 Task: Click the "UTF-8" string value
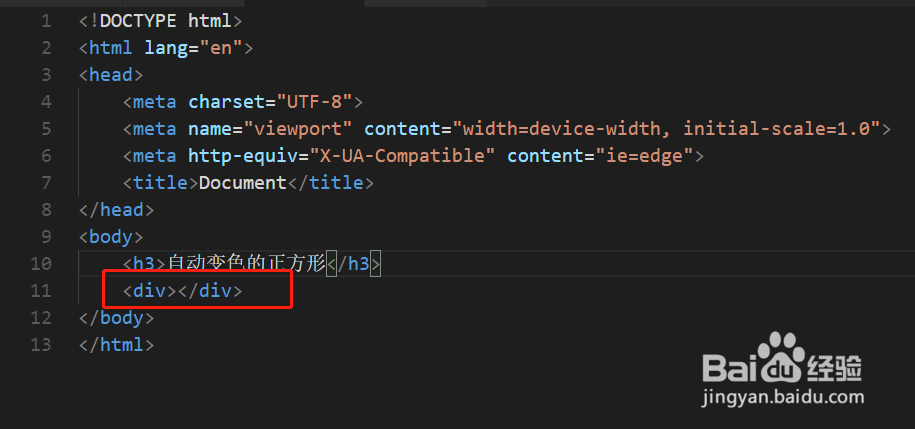[314, 102]
